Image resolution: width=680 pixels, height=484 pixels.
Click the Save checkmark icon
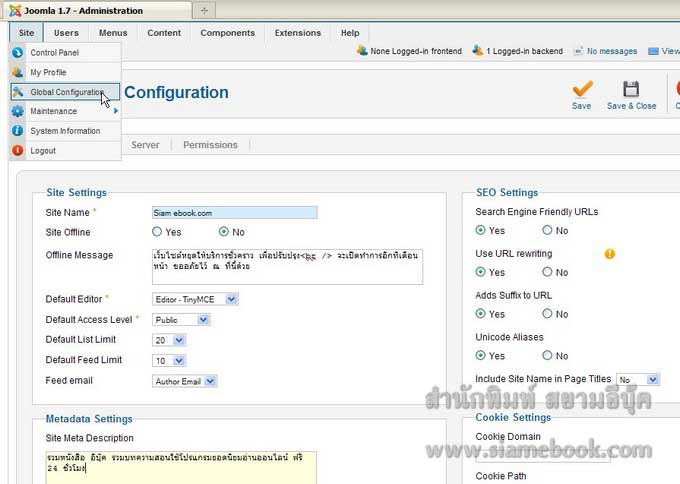(x=582, y=89)
